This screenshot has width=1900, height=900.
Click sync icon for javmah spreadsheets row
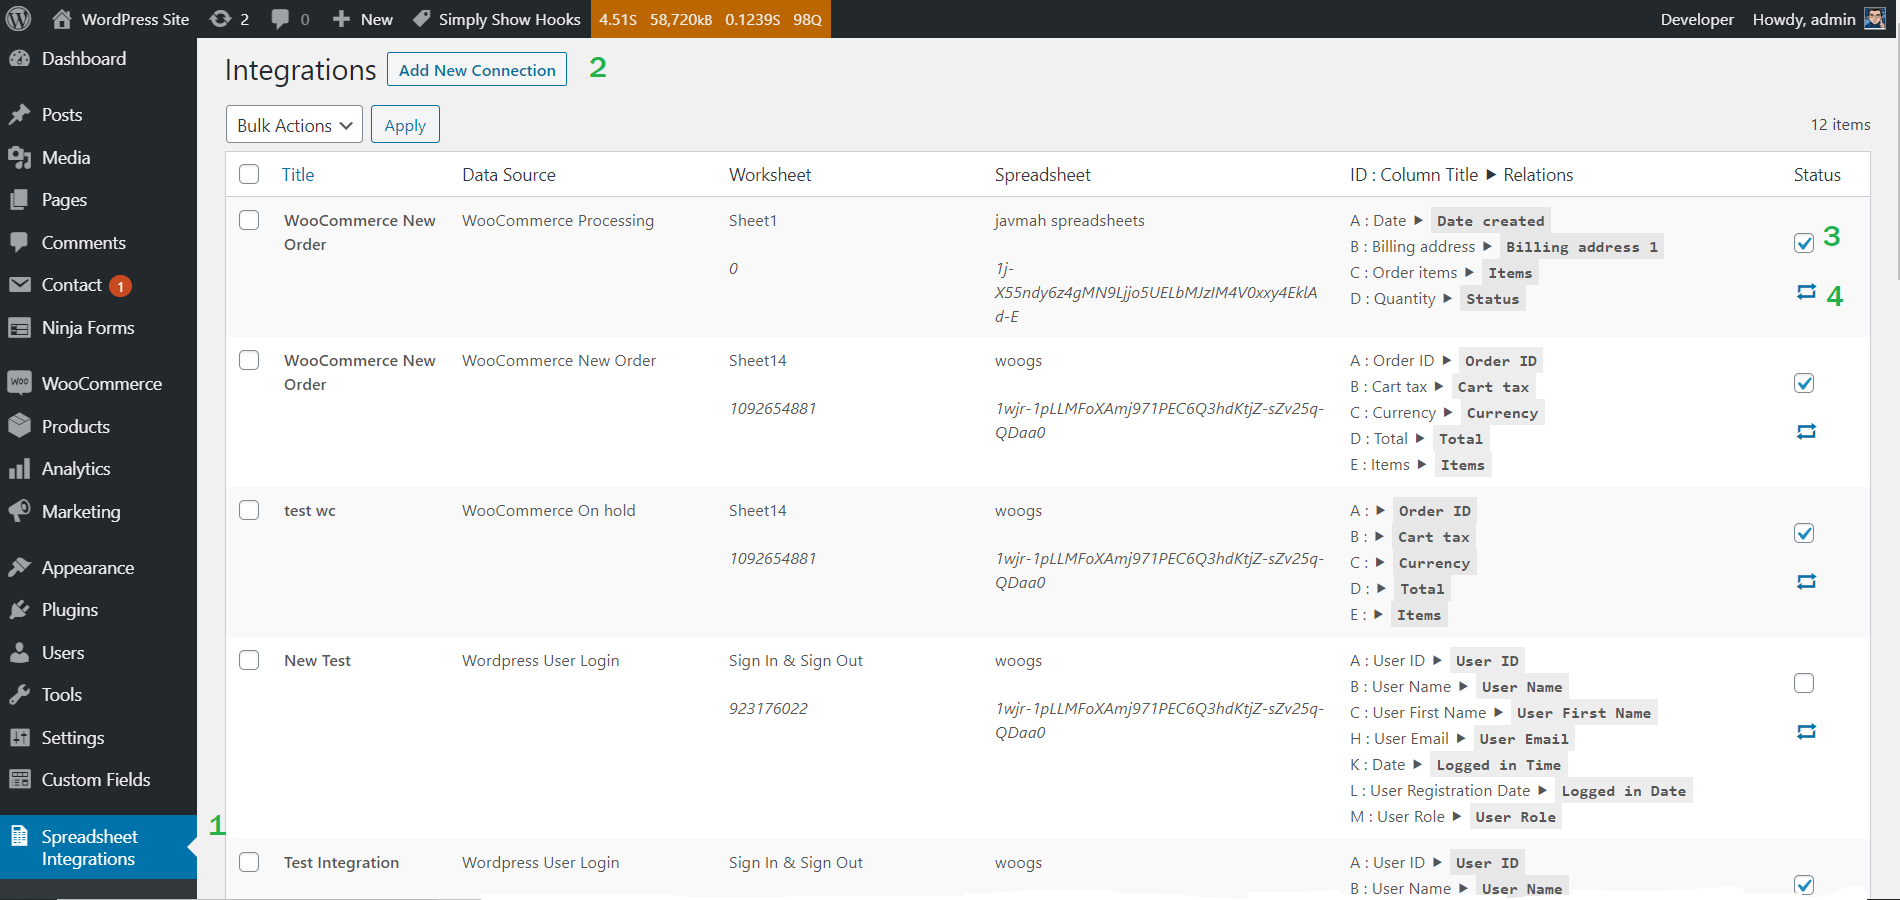click(x=1806, y=292)
